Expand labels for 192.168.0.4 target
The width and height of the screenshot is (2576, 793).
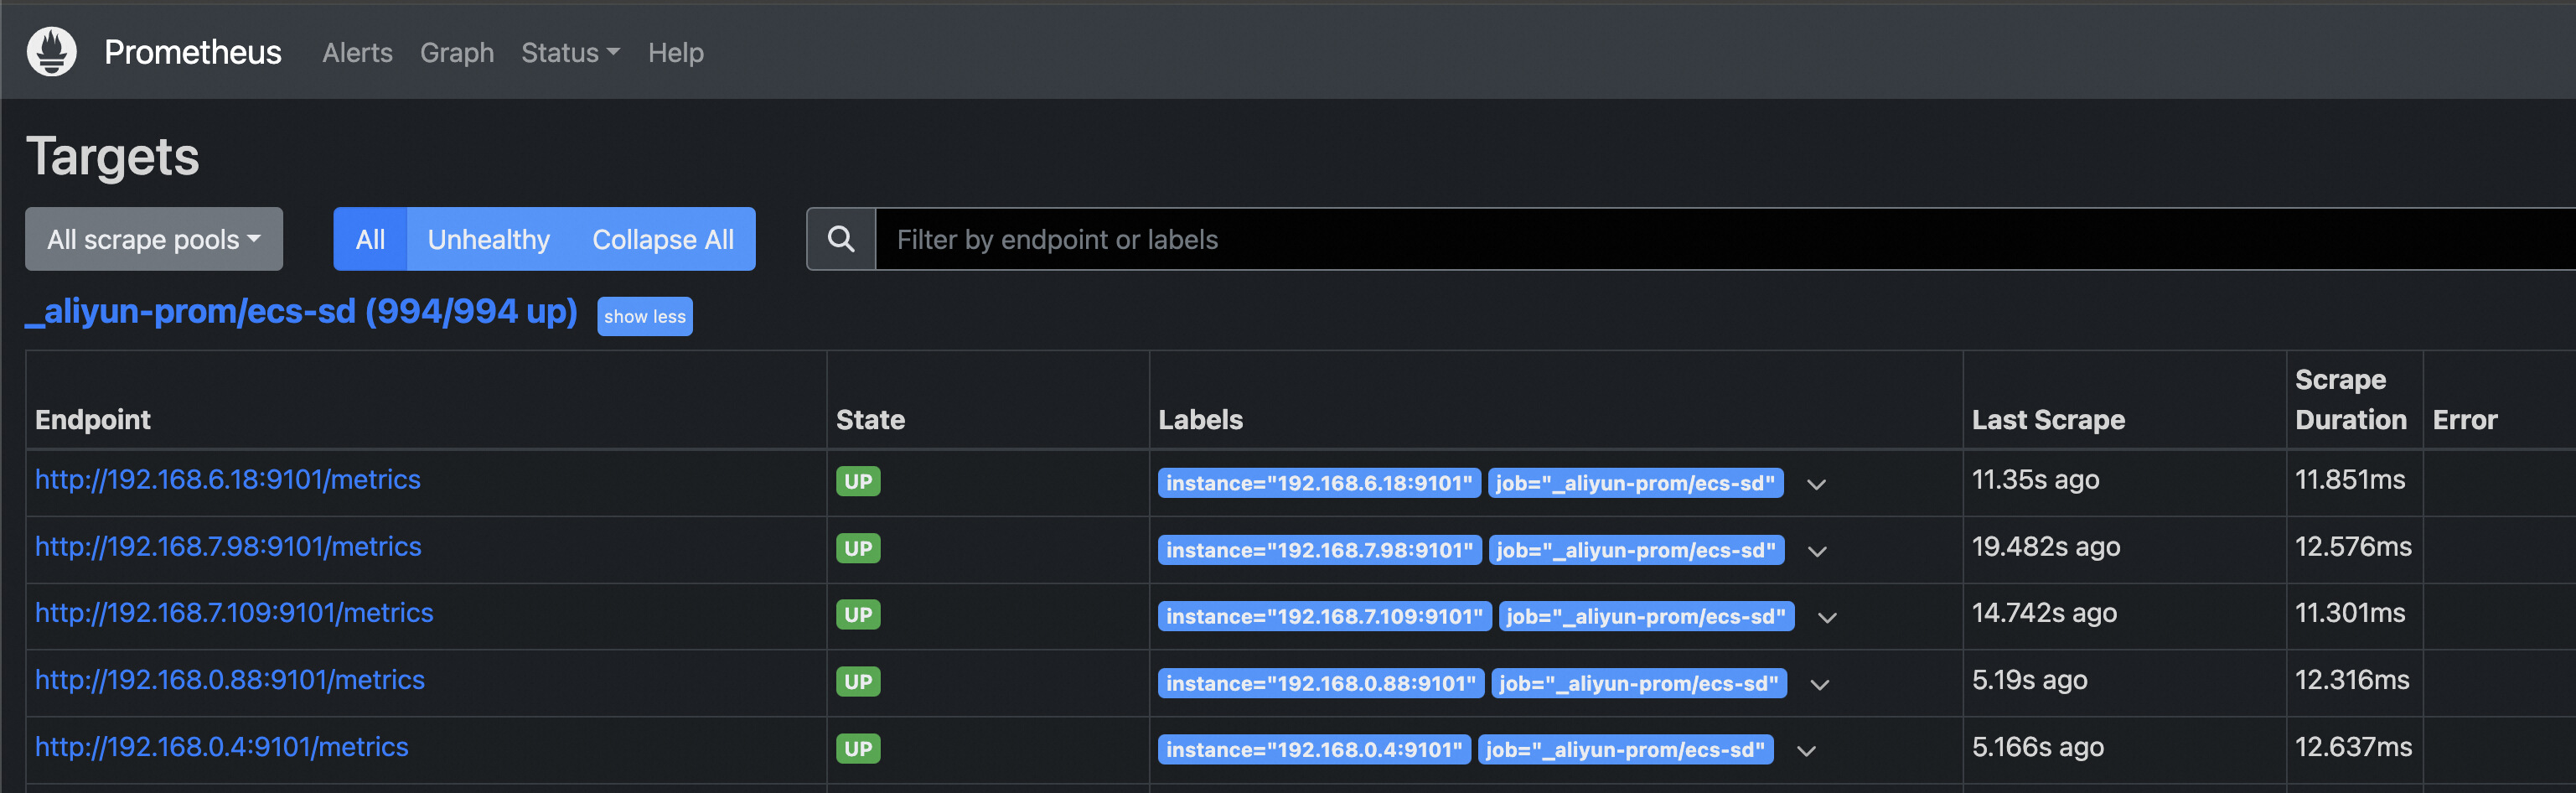(1806, 750)
